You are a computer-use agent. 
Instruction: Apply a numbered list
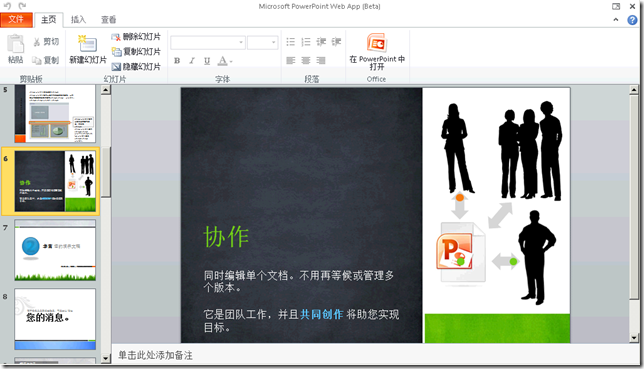click(306, 42)
